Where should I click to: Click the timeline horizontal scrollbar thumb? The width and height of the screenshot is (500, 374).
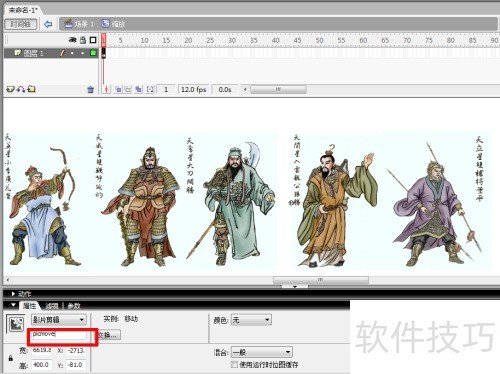coord(278,89)
